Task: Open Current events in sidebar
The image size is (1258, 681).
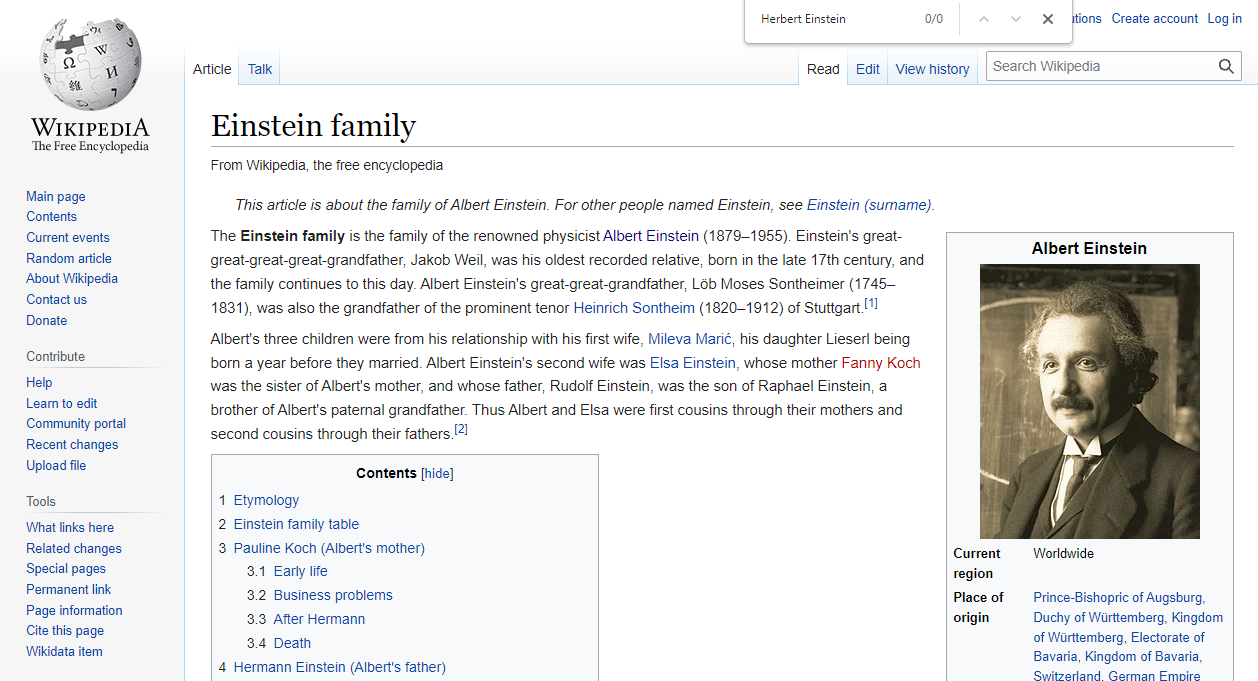Action: [x=68, y=238]
